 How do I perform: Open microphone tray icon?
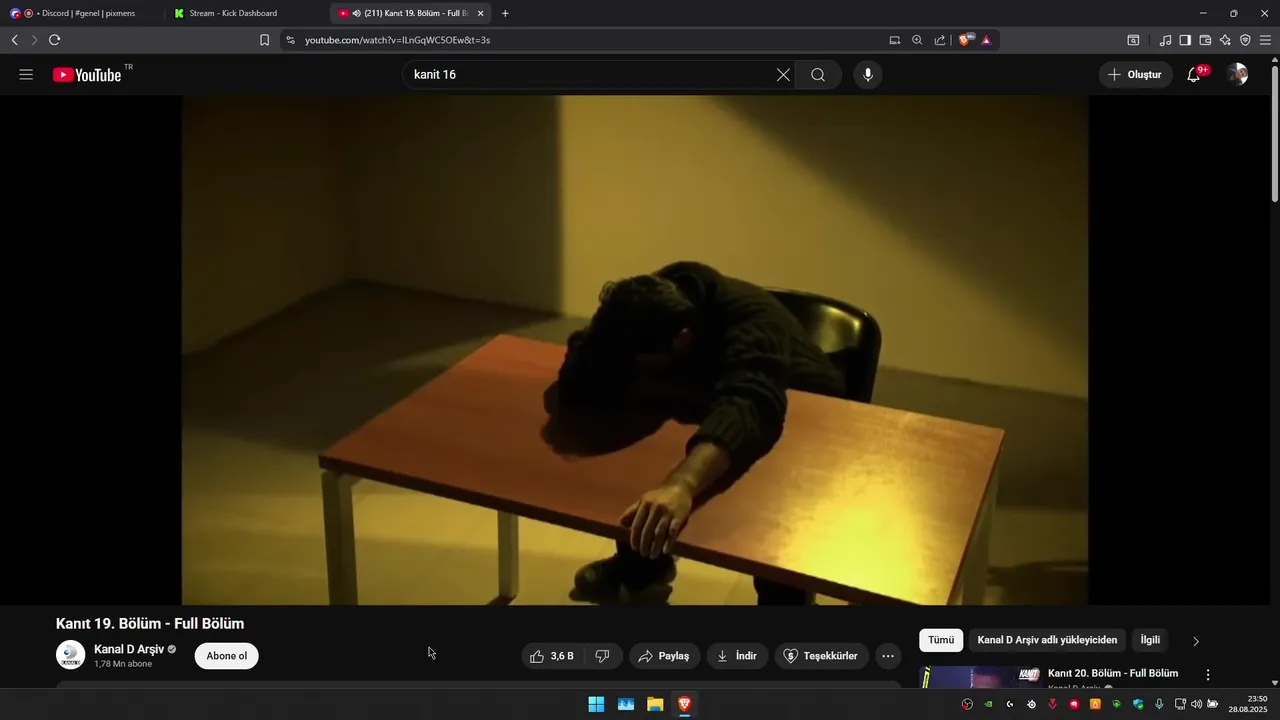point(1159,704)
